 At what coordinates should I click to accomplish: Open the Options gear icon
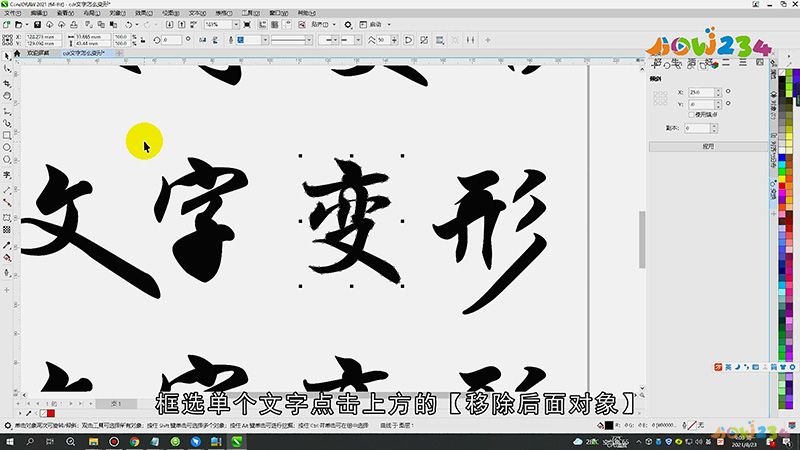(x=348, y=24)
